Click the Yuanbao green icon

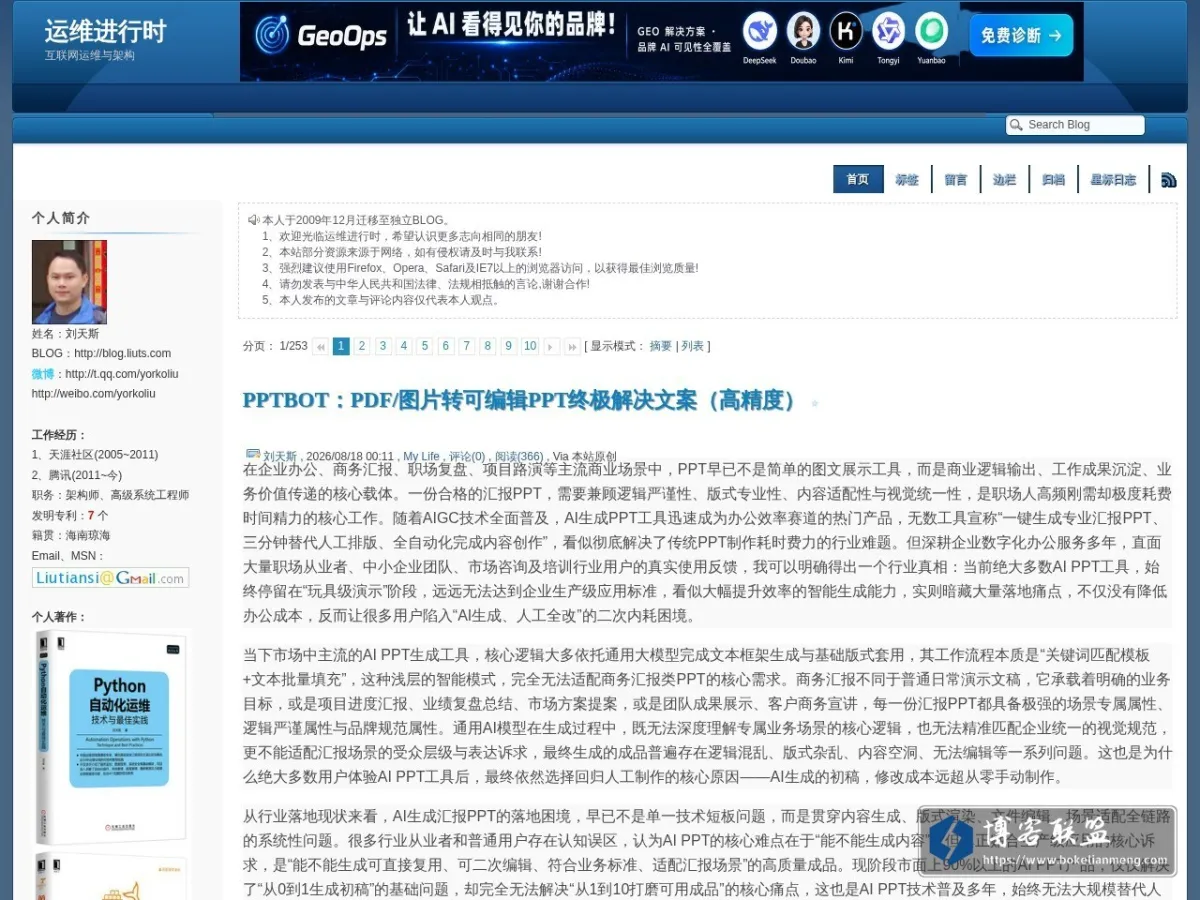pos(931,32)
